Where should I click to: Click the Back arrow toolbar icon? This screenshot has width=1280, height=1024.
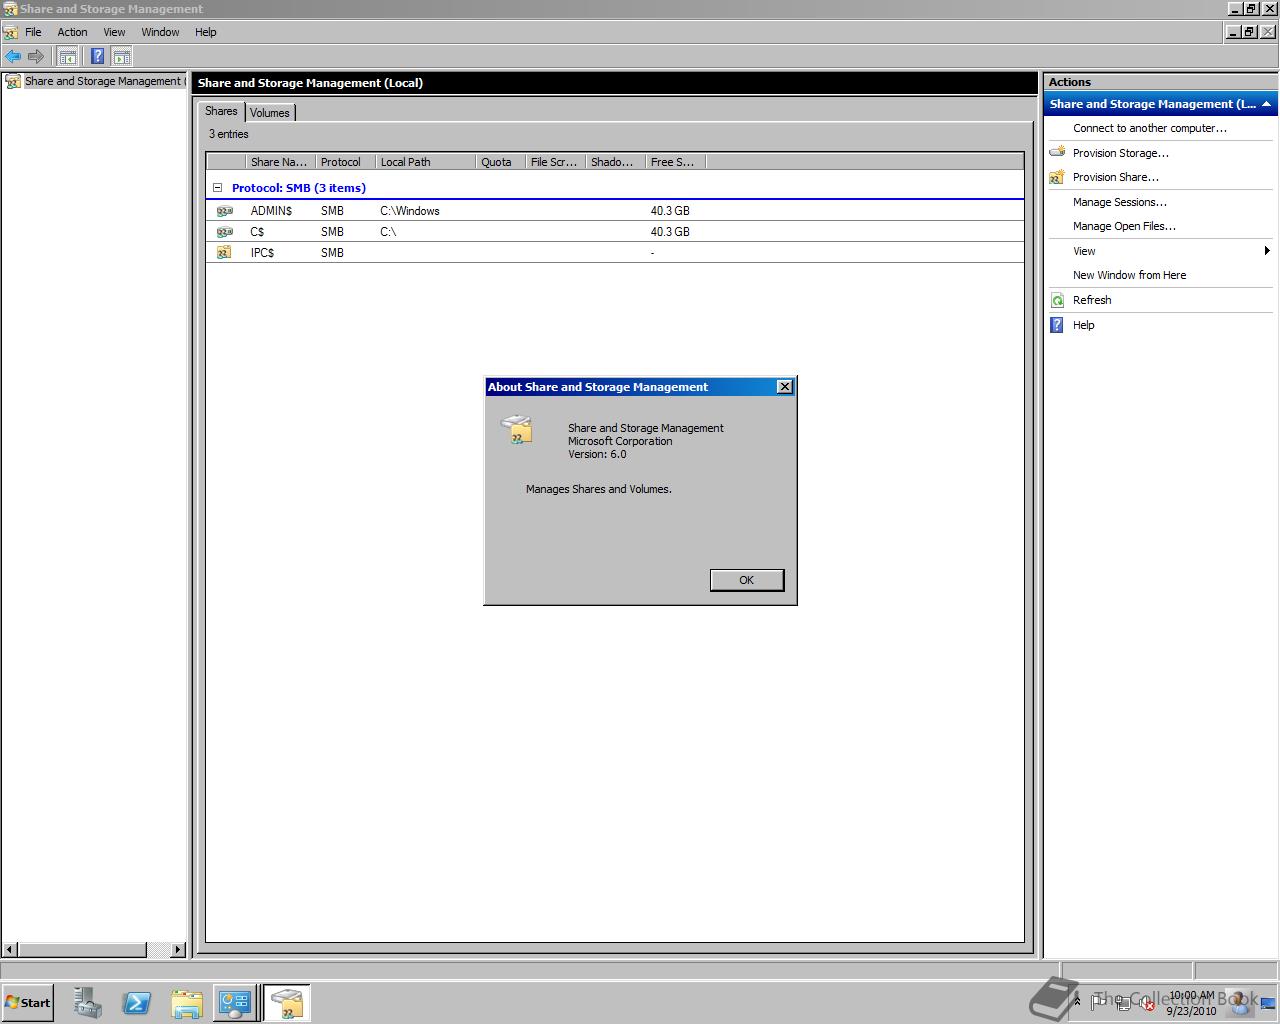click(x=13, y=57)
